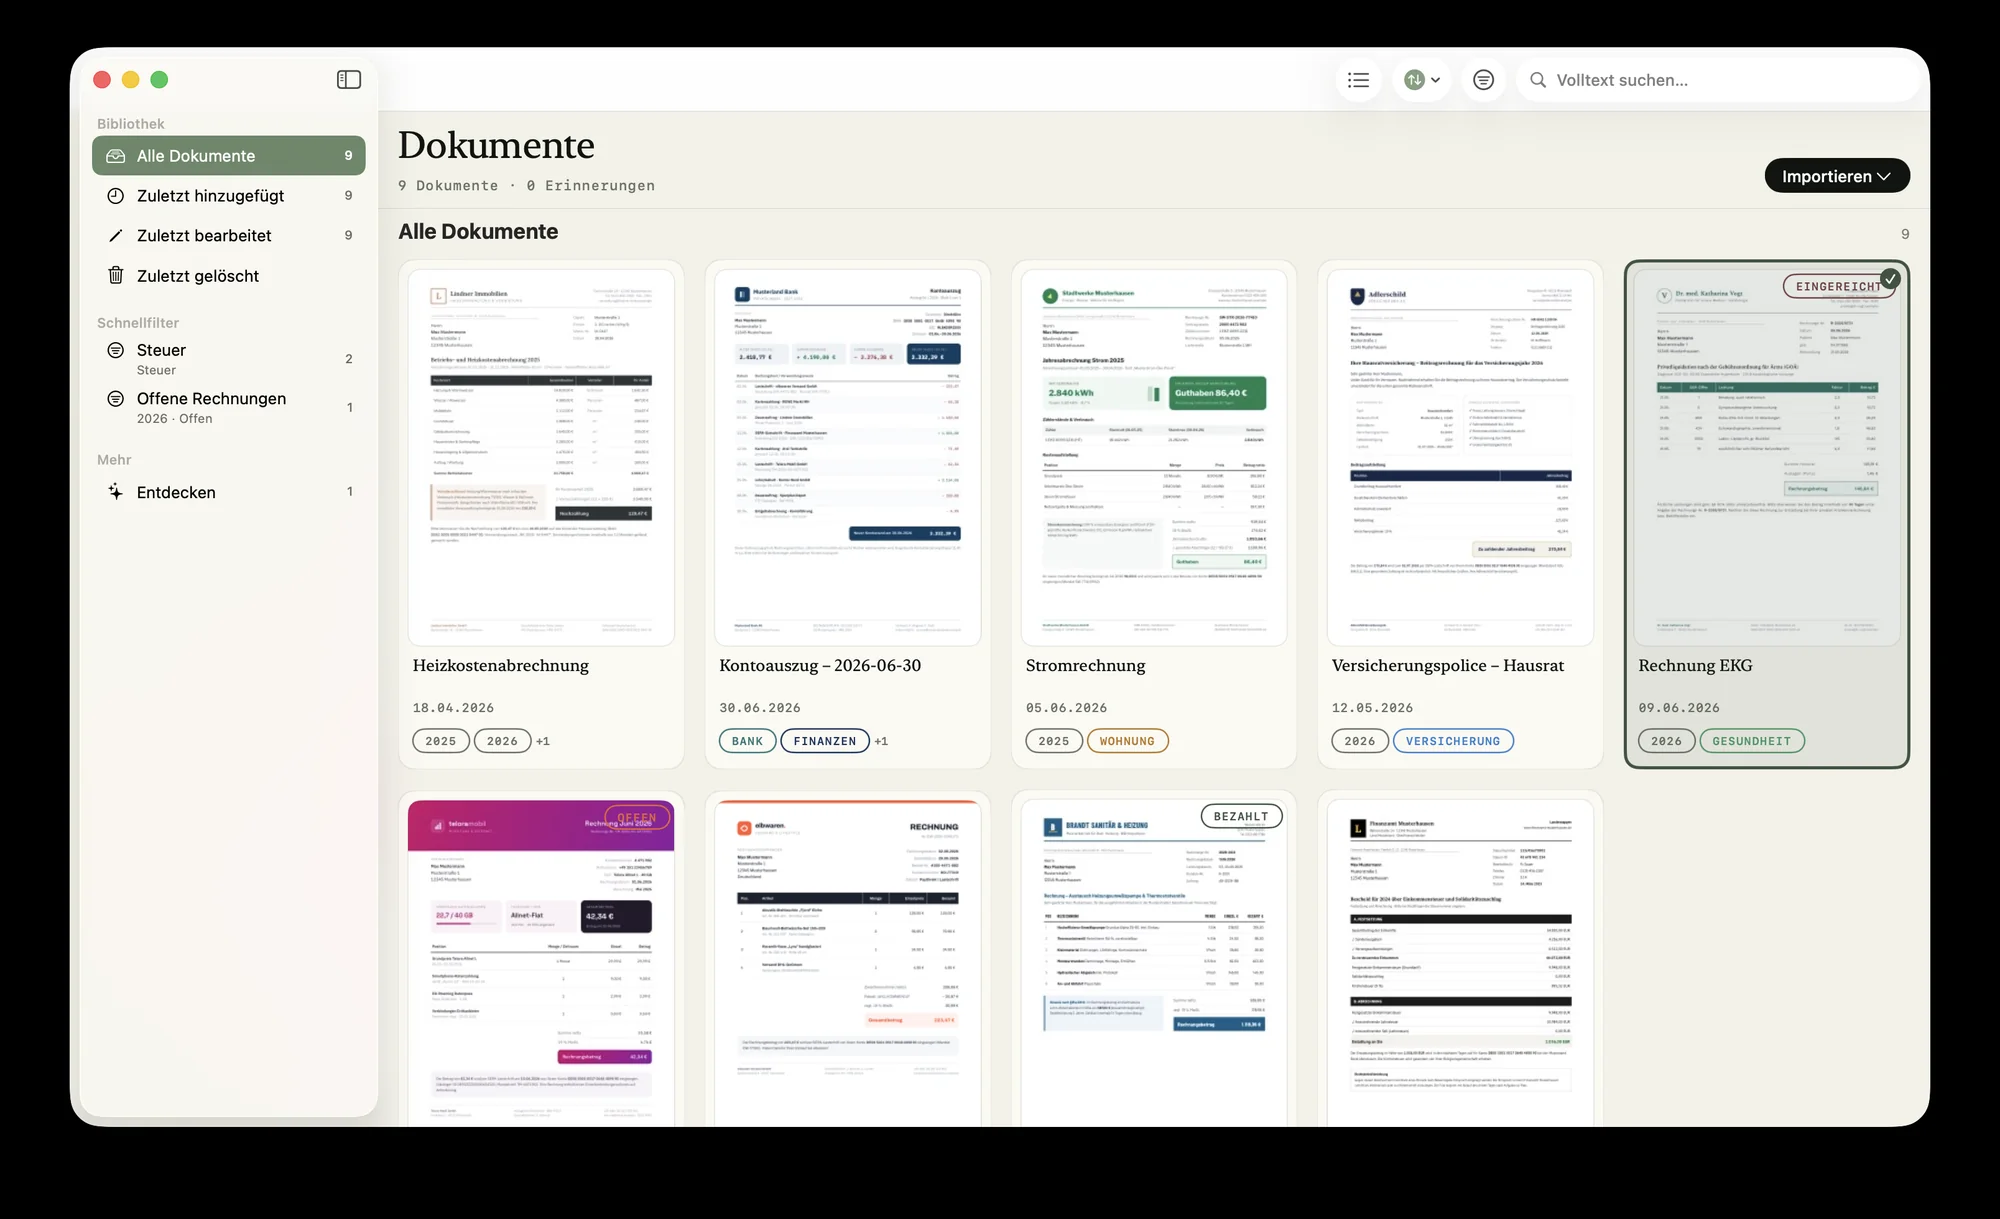Click the VERSICHERUNG tag
Image resolution: width=2000 pixels, height=1219 pixels.
(1453, 741)
